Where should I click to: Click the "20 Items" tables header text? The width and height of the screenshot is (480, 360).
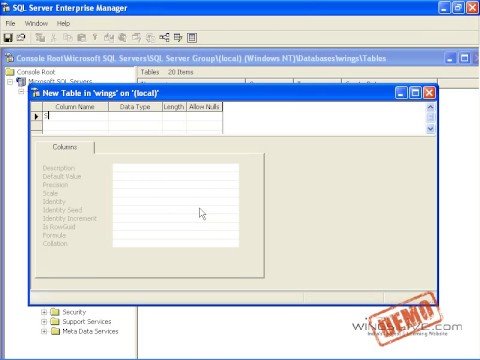pos(181,72)
